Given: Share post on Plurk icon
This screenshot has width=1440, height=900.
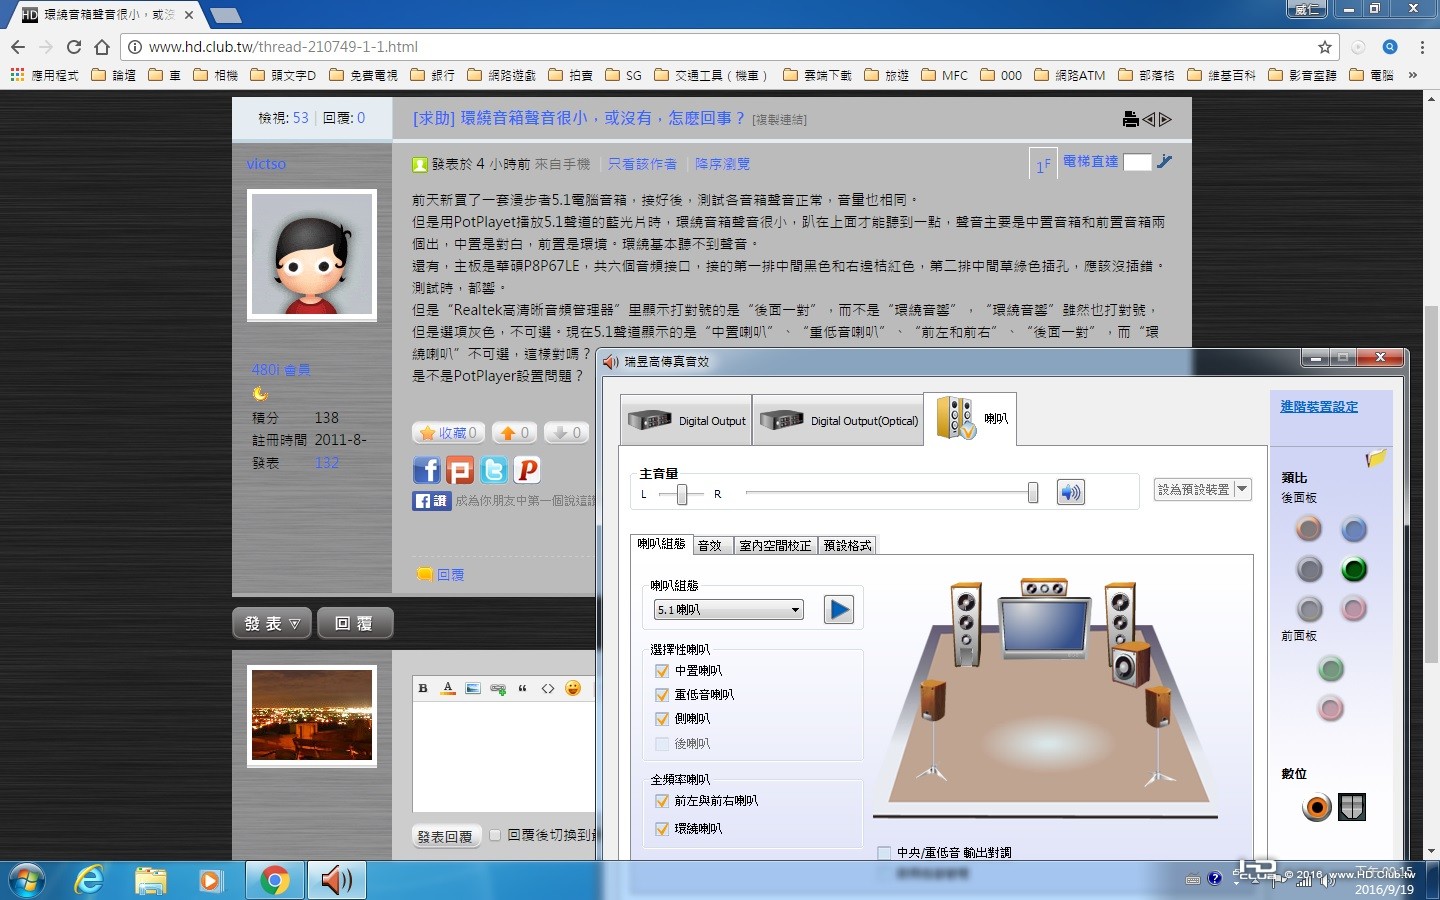Looking at the screenshot, I should tap(460, 470).
